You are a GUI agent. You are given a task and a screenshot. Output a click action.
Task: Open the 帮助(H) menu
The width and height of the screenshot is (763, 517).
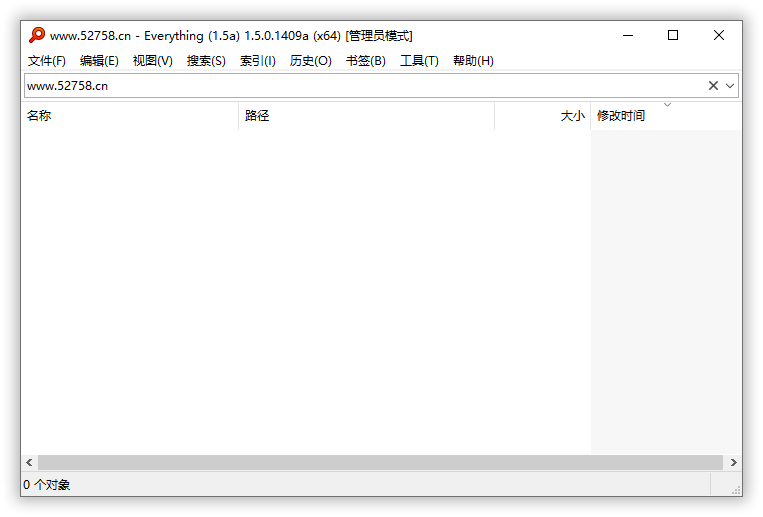[x=473, y=61]
